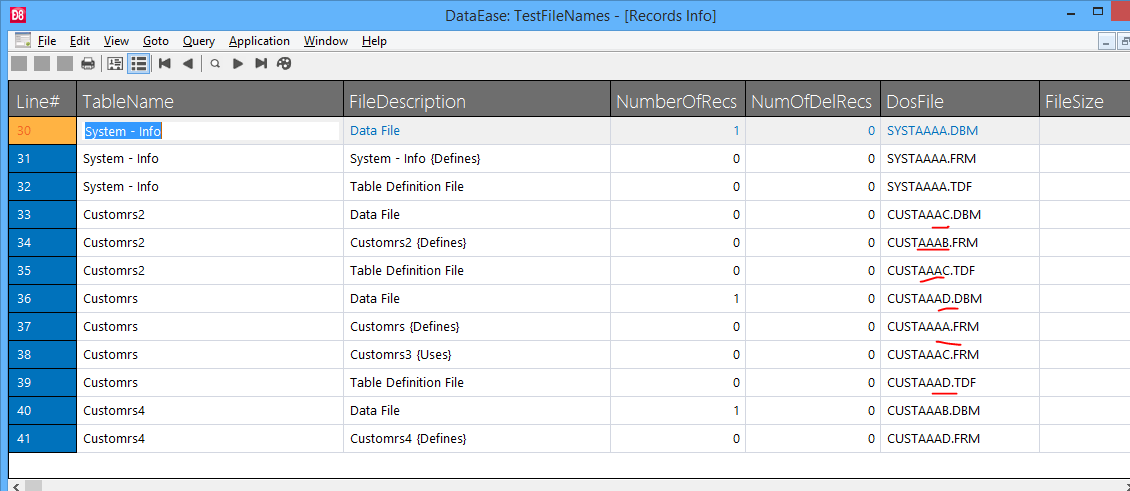Open the Query menu
Image resolution: width=1130 pixels, height=491 pixels.
(x=198, y=41)
